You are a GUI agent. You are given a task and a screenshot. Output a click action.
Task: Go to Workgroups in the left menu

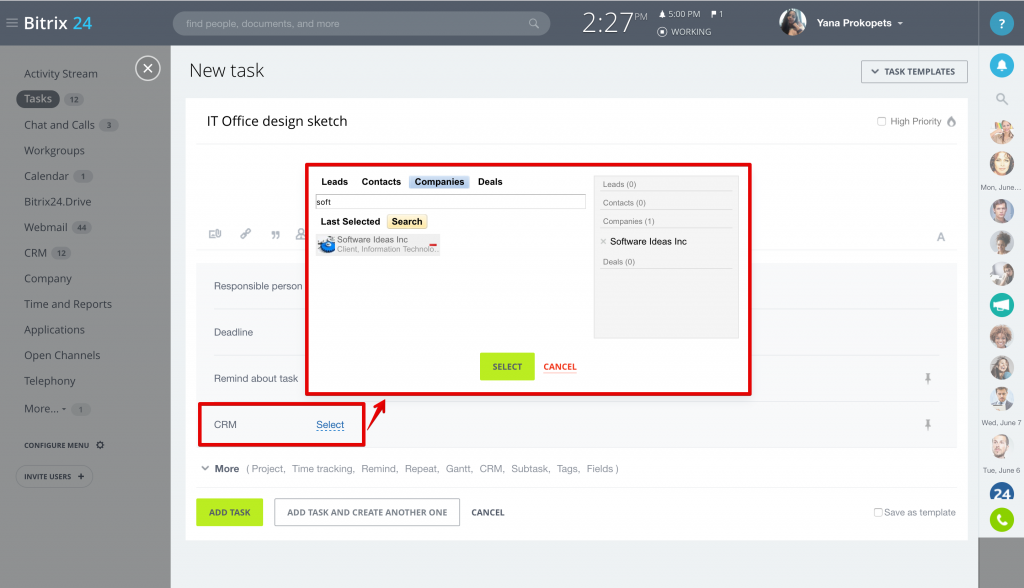[54, 150]
